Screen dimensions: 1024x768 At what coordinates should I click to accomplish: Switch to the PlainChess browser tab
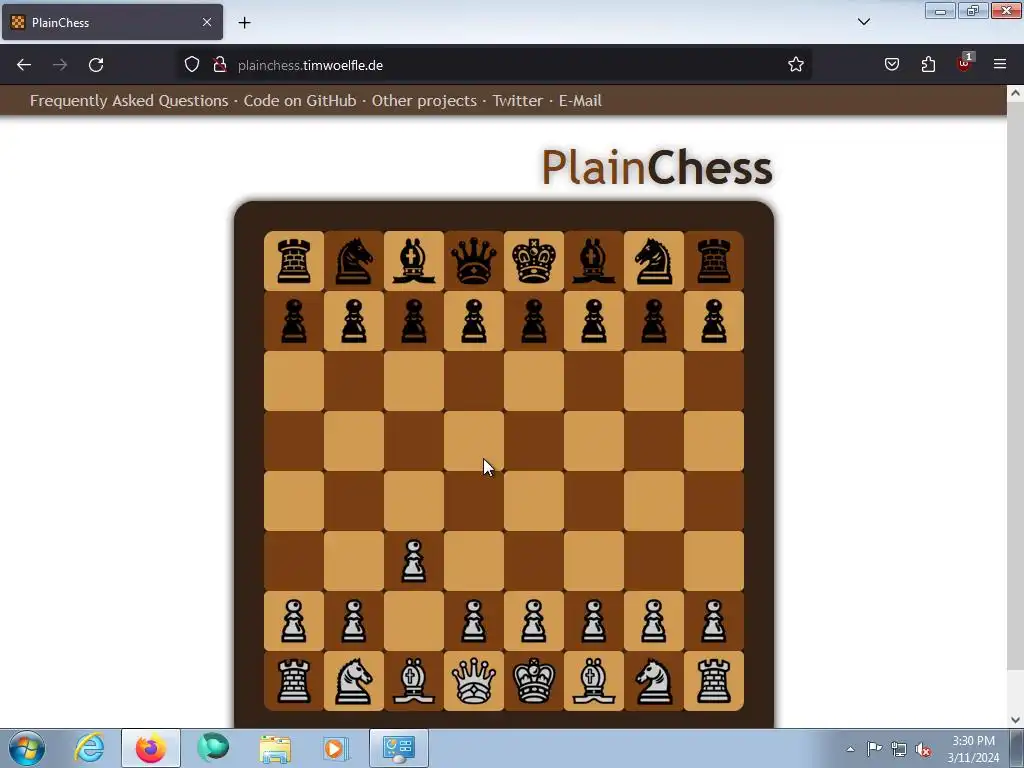point(112,22)
